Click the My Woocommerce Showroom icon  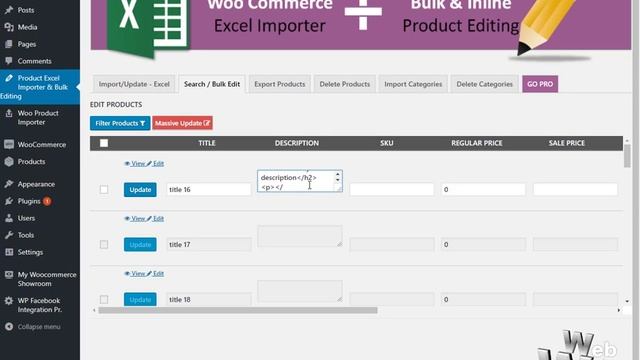9,275
